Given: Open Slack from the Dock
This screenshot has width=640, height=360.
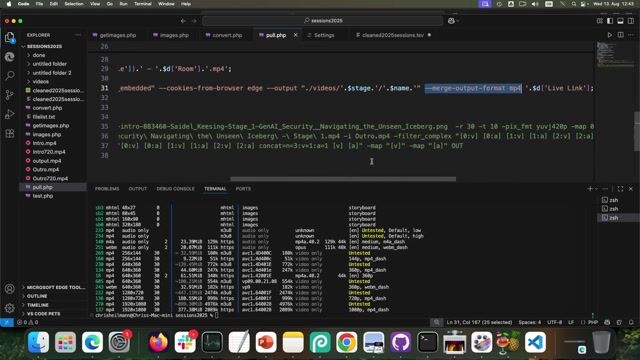Looking at the screenshot, I should coord(185,342).
